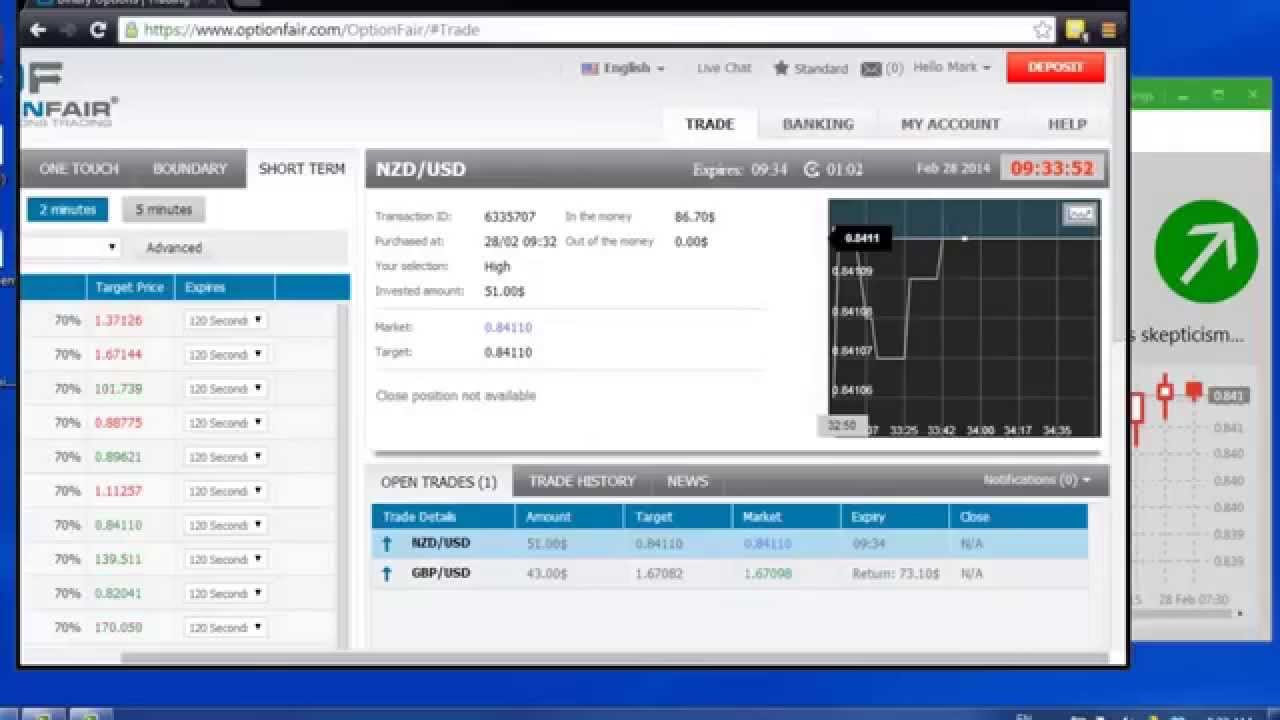Click the Expires column header in the asset list
Screen dimensions: 1280x720
225,288
